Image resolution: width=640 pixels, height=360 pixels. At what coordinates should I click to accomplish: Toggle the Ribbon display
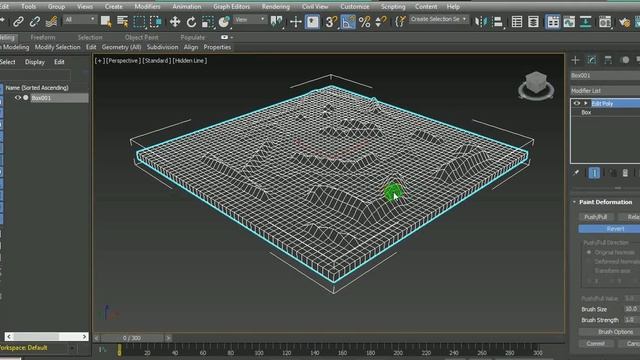[x=553, y=22]
